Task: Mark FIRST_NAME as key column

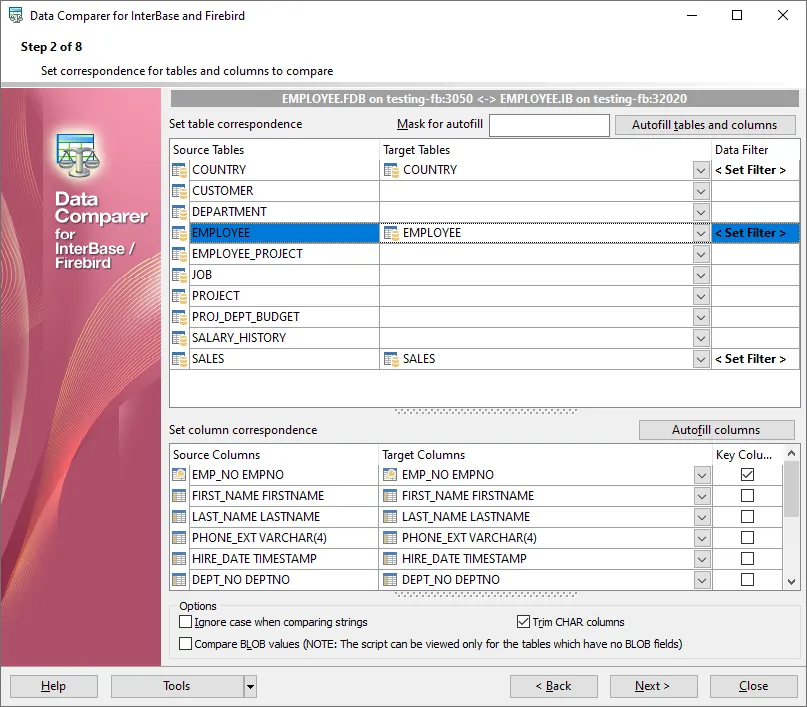Action: pyautogui.click(x=747, y=496)
